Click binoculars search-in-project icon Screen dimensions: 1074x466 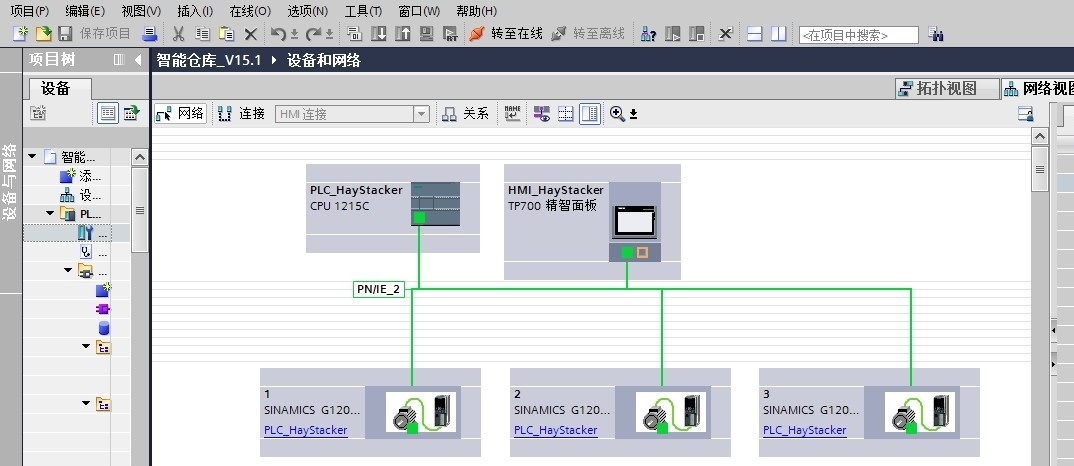click(936, 34)
